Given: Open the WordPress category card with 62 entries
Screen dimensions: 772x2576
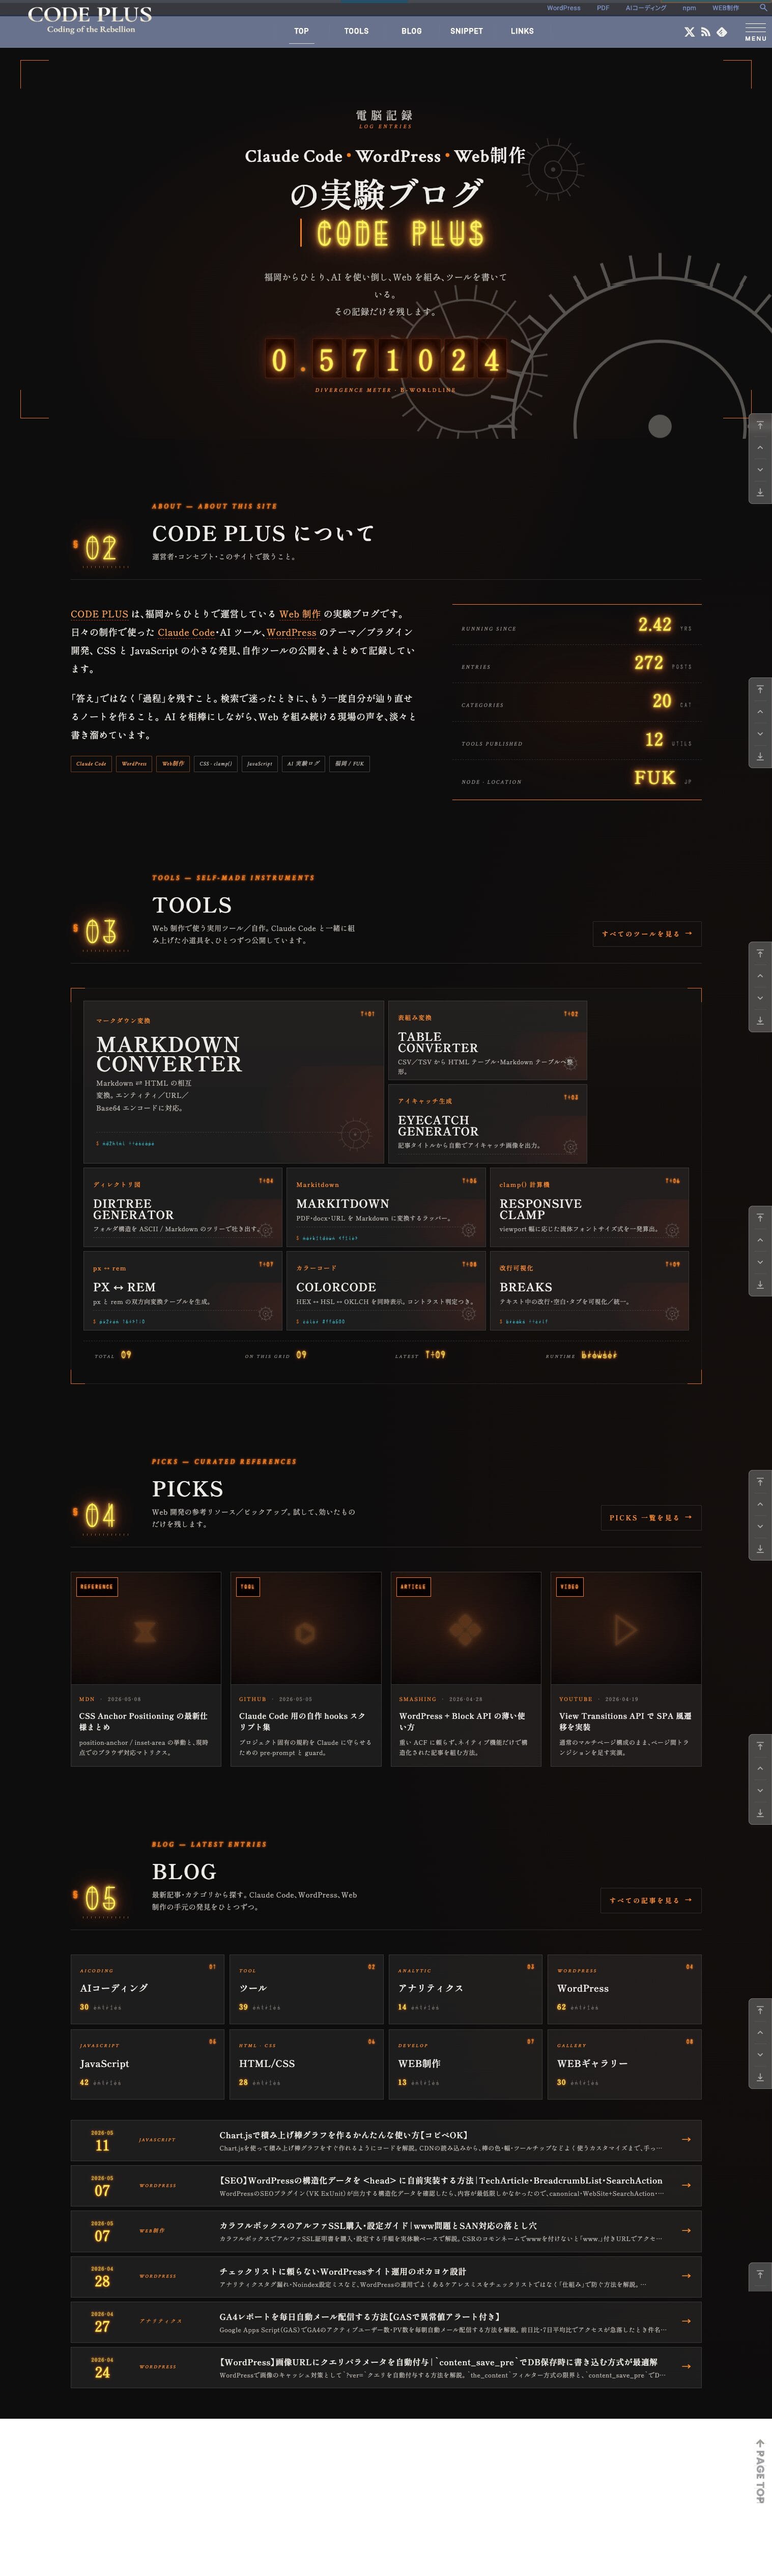Looking at the screenshot, I should click(624, 1989).
